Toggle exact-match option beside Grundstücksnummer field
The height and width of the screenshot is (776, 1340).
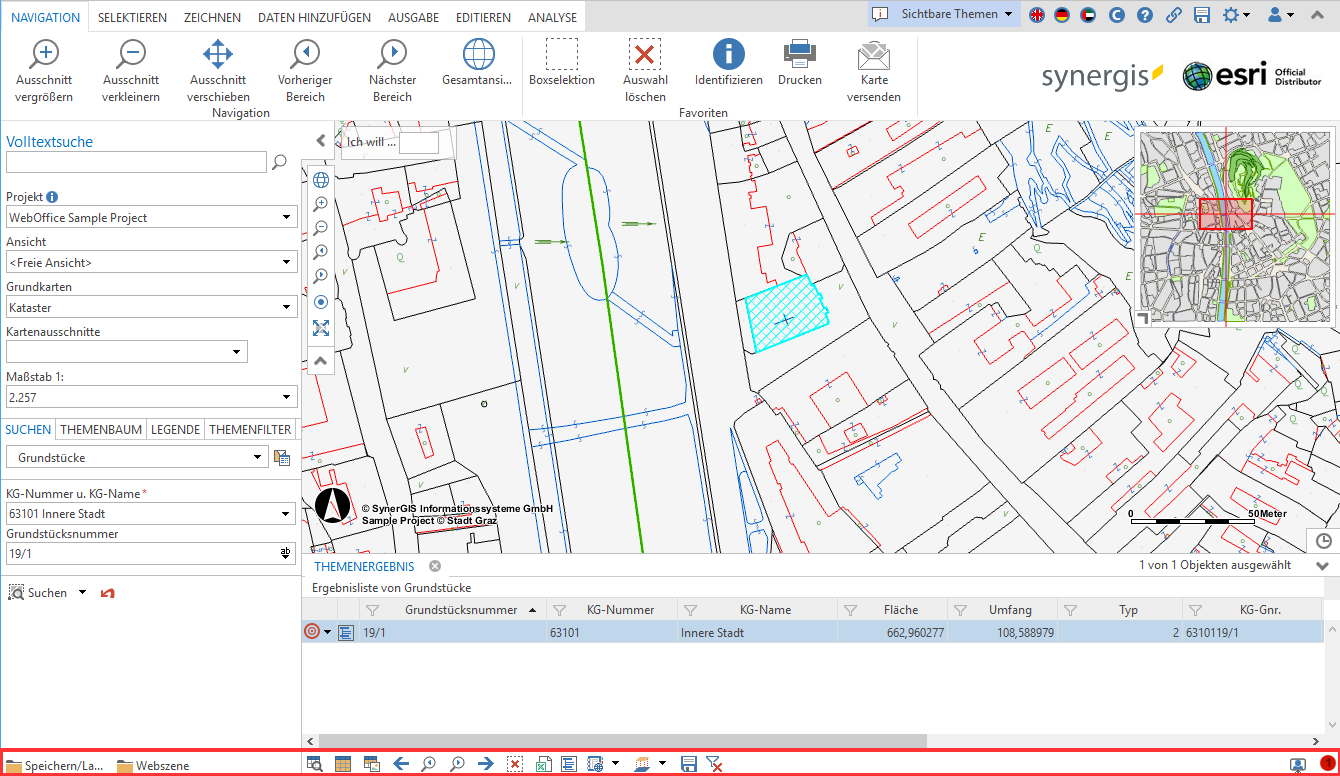pos(285,551)
